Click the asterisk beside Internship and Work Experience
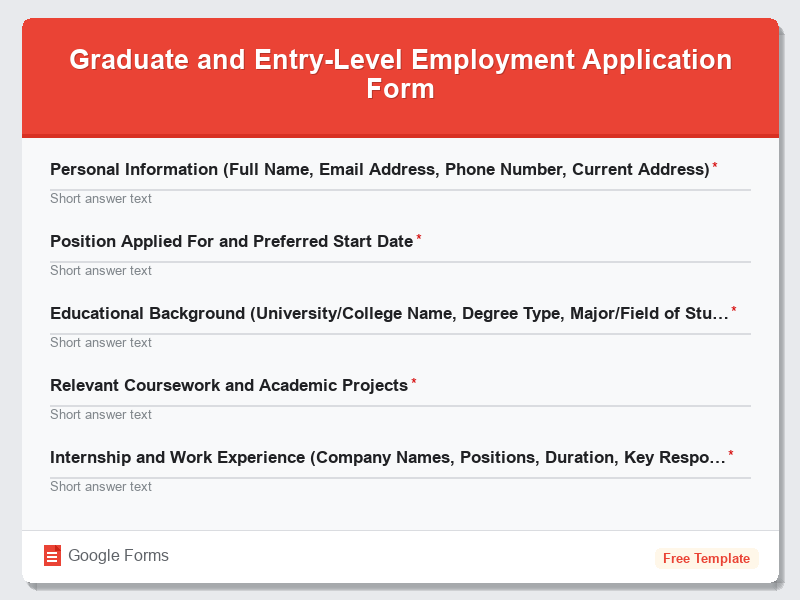The width and height of the screenshot is (800, 600). pyautogui.click(x=731, y=451)
